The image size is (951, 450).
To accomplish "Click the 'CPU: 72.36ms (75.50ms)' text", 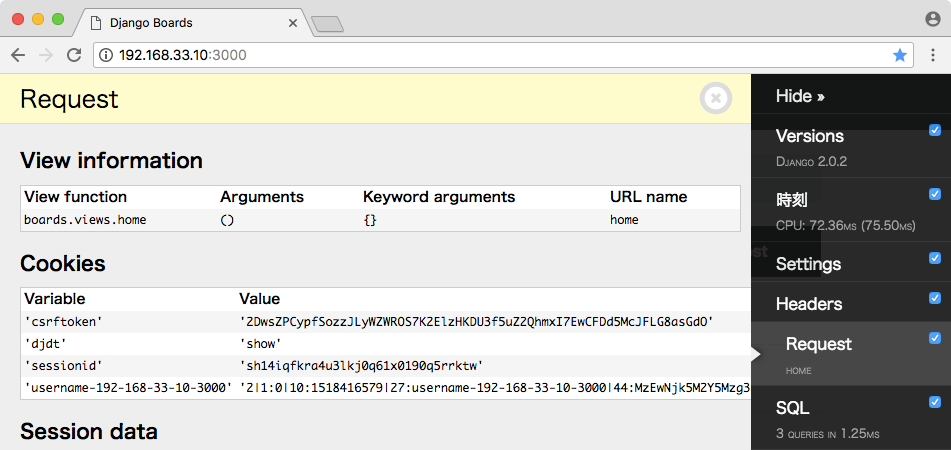I will click(x=845, y=226).
